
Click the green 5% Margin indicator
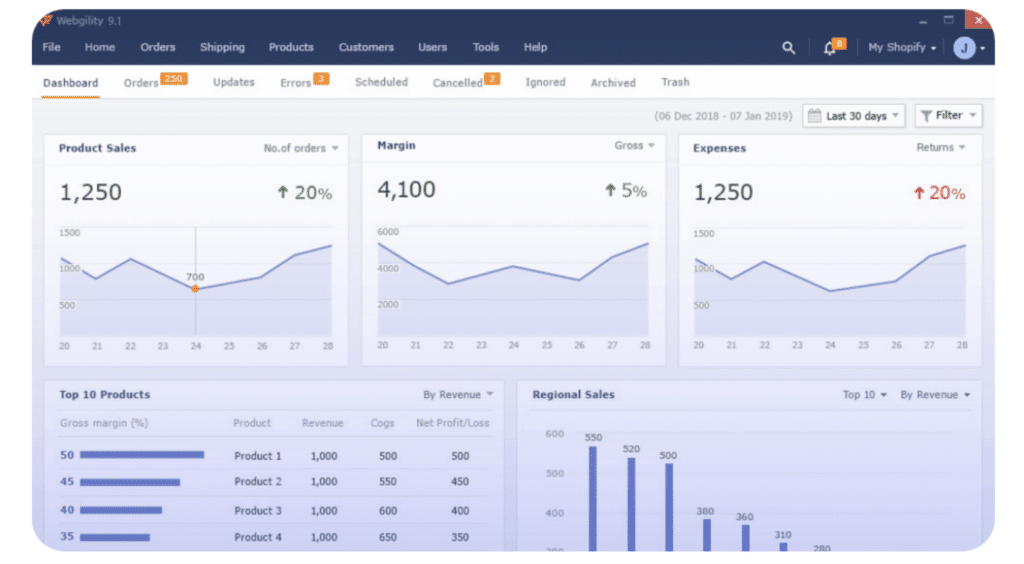[626, 190]
